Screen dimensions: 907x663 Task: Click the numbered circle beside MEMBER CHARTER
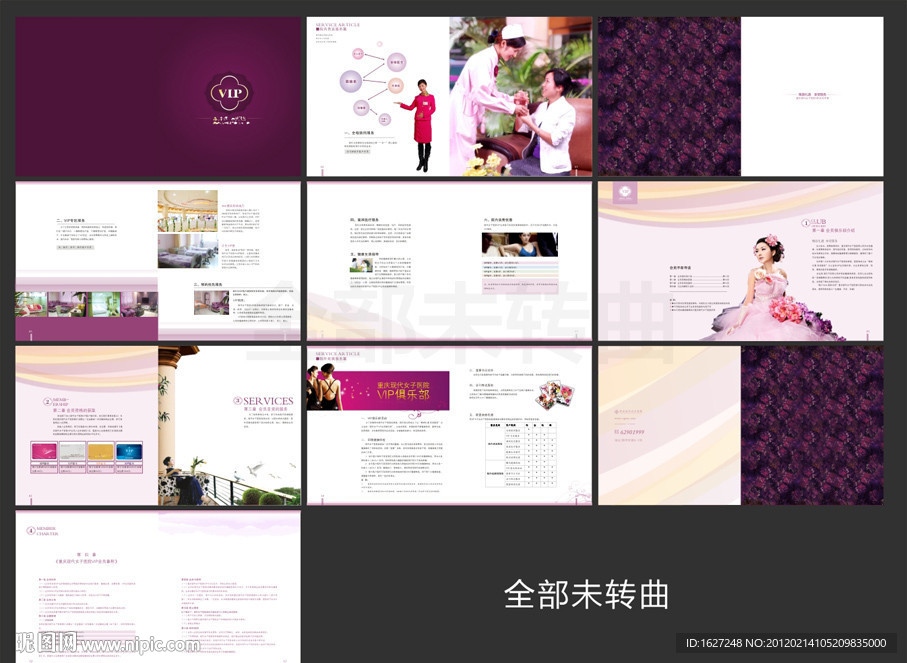(29, 529)
